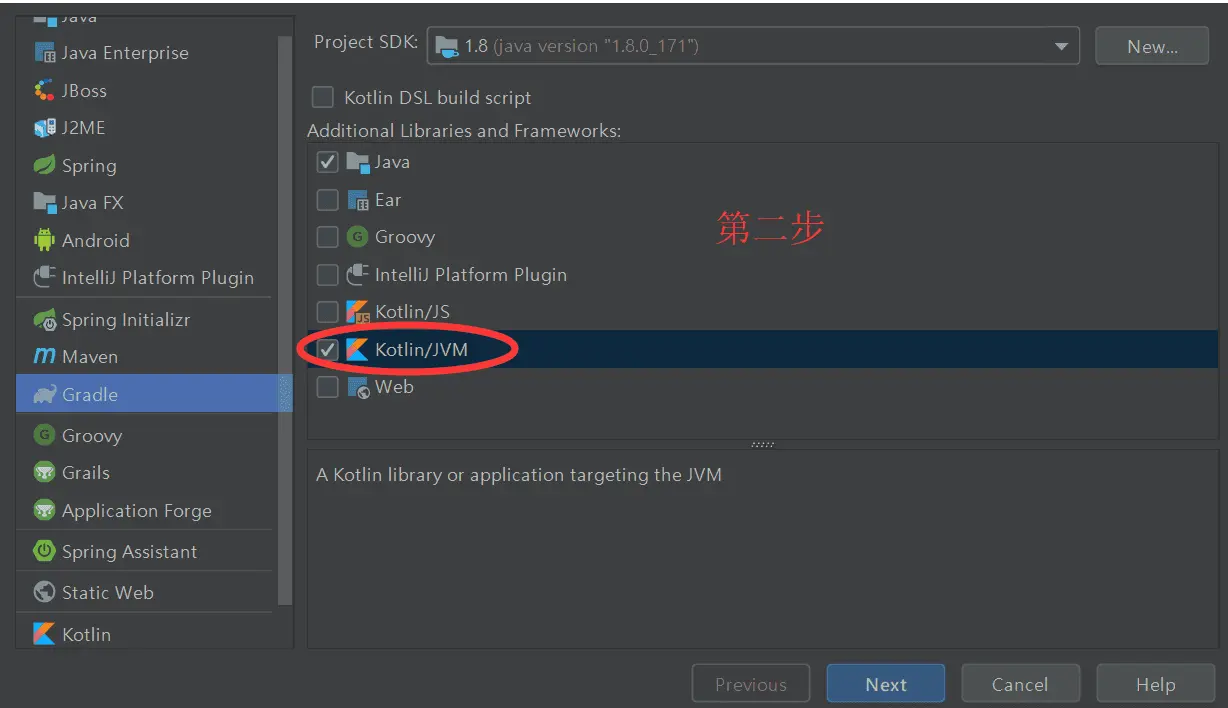Click the Maven m icon

click(x=44, y=357)
